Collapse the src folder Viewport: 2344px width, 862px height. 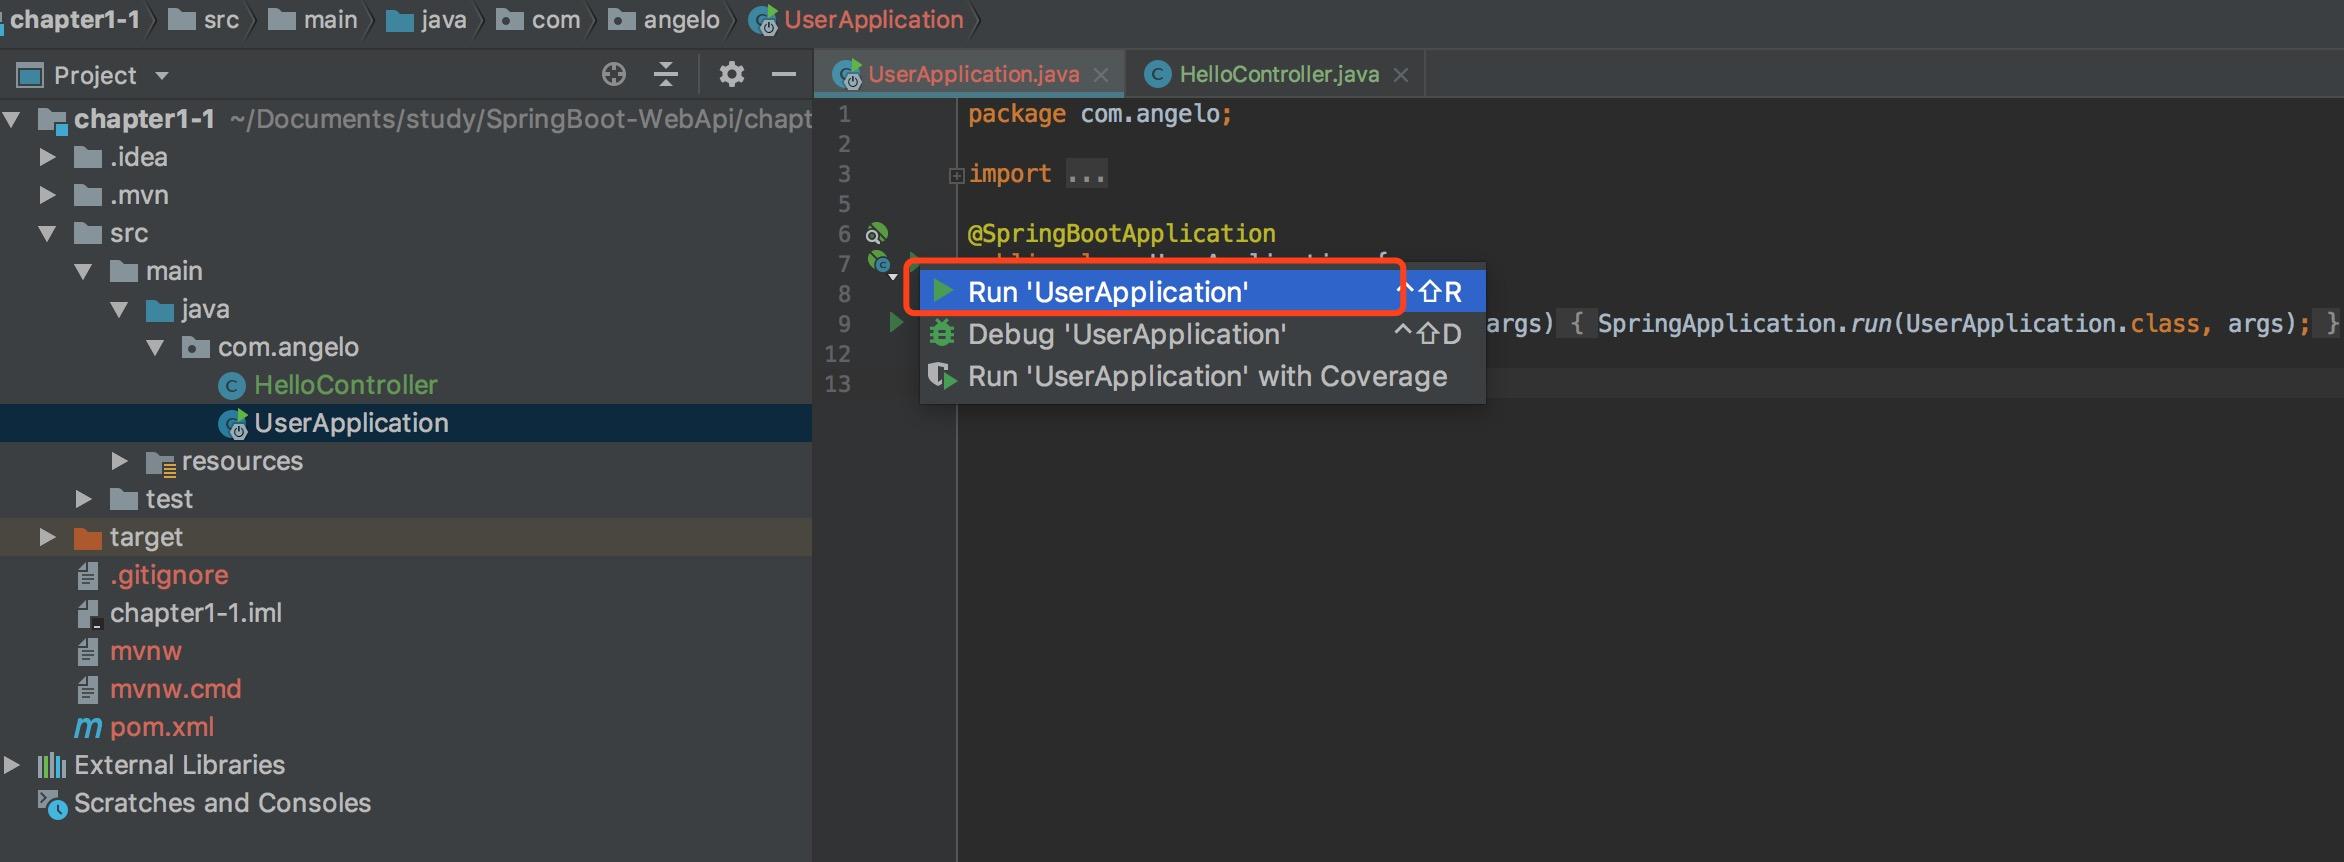(47, 233)
